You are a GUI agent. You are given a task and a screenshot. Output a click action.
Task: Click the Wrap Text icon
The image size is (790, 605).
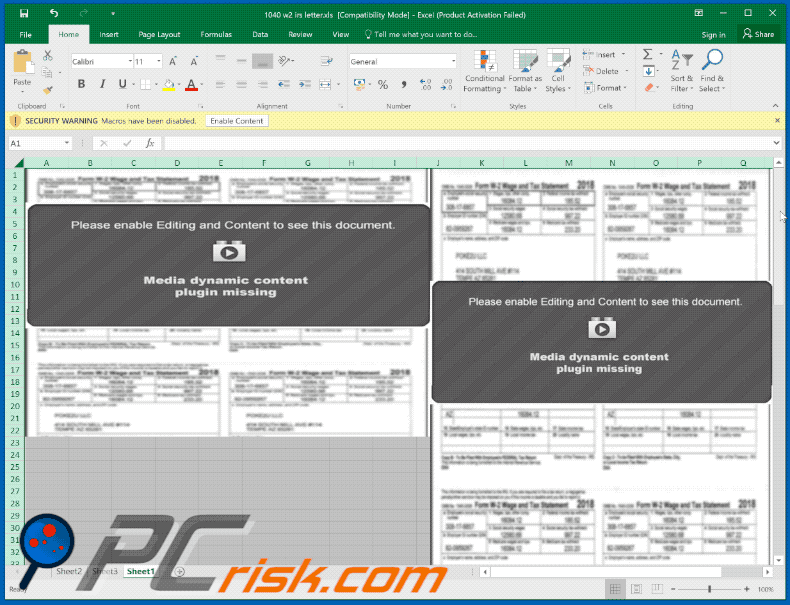click(326, 61)
